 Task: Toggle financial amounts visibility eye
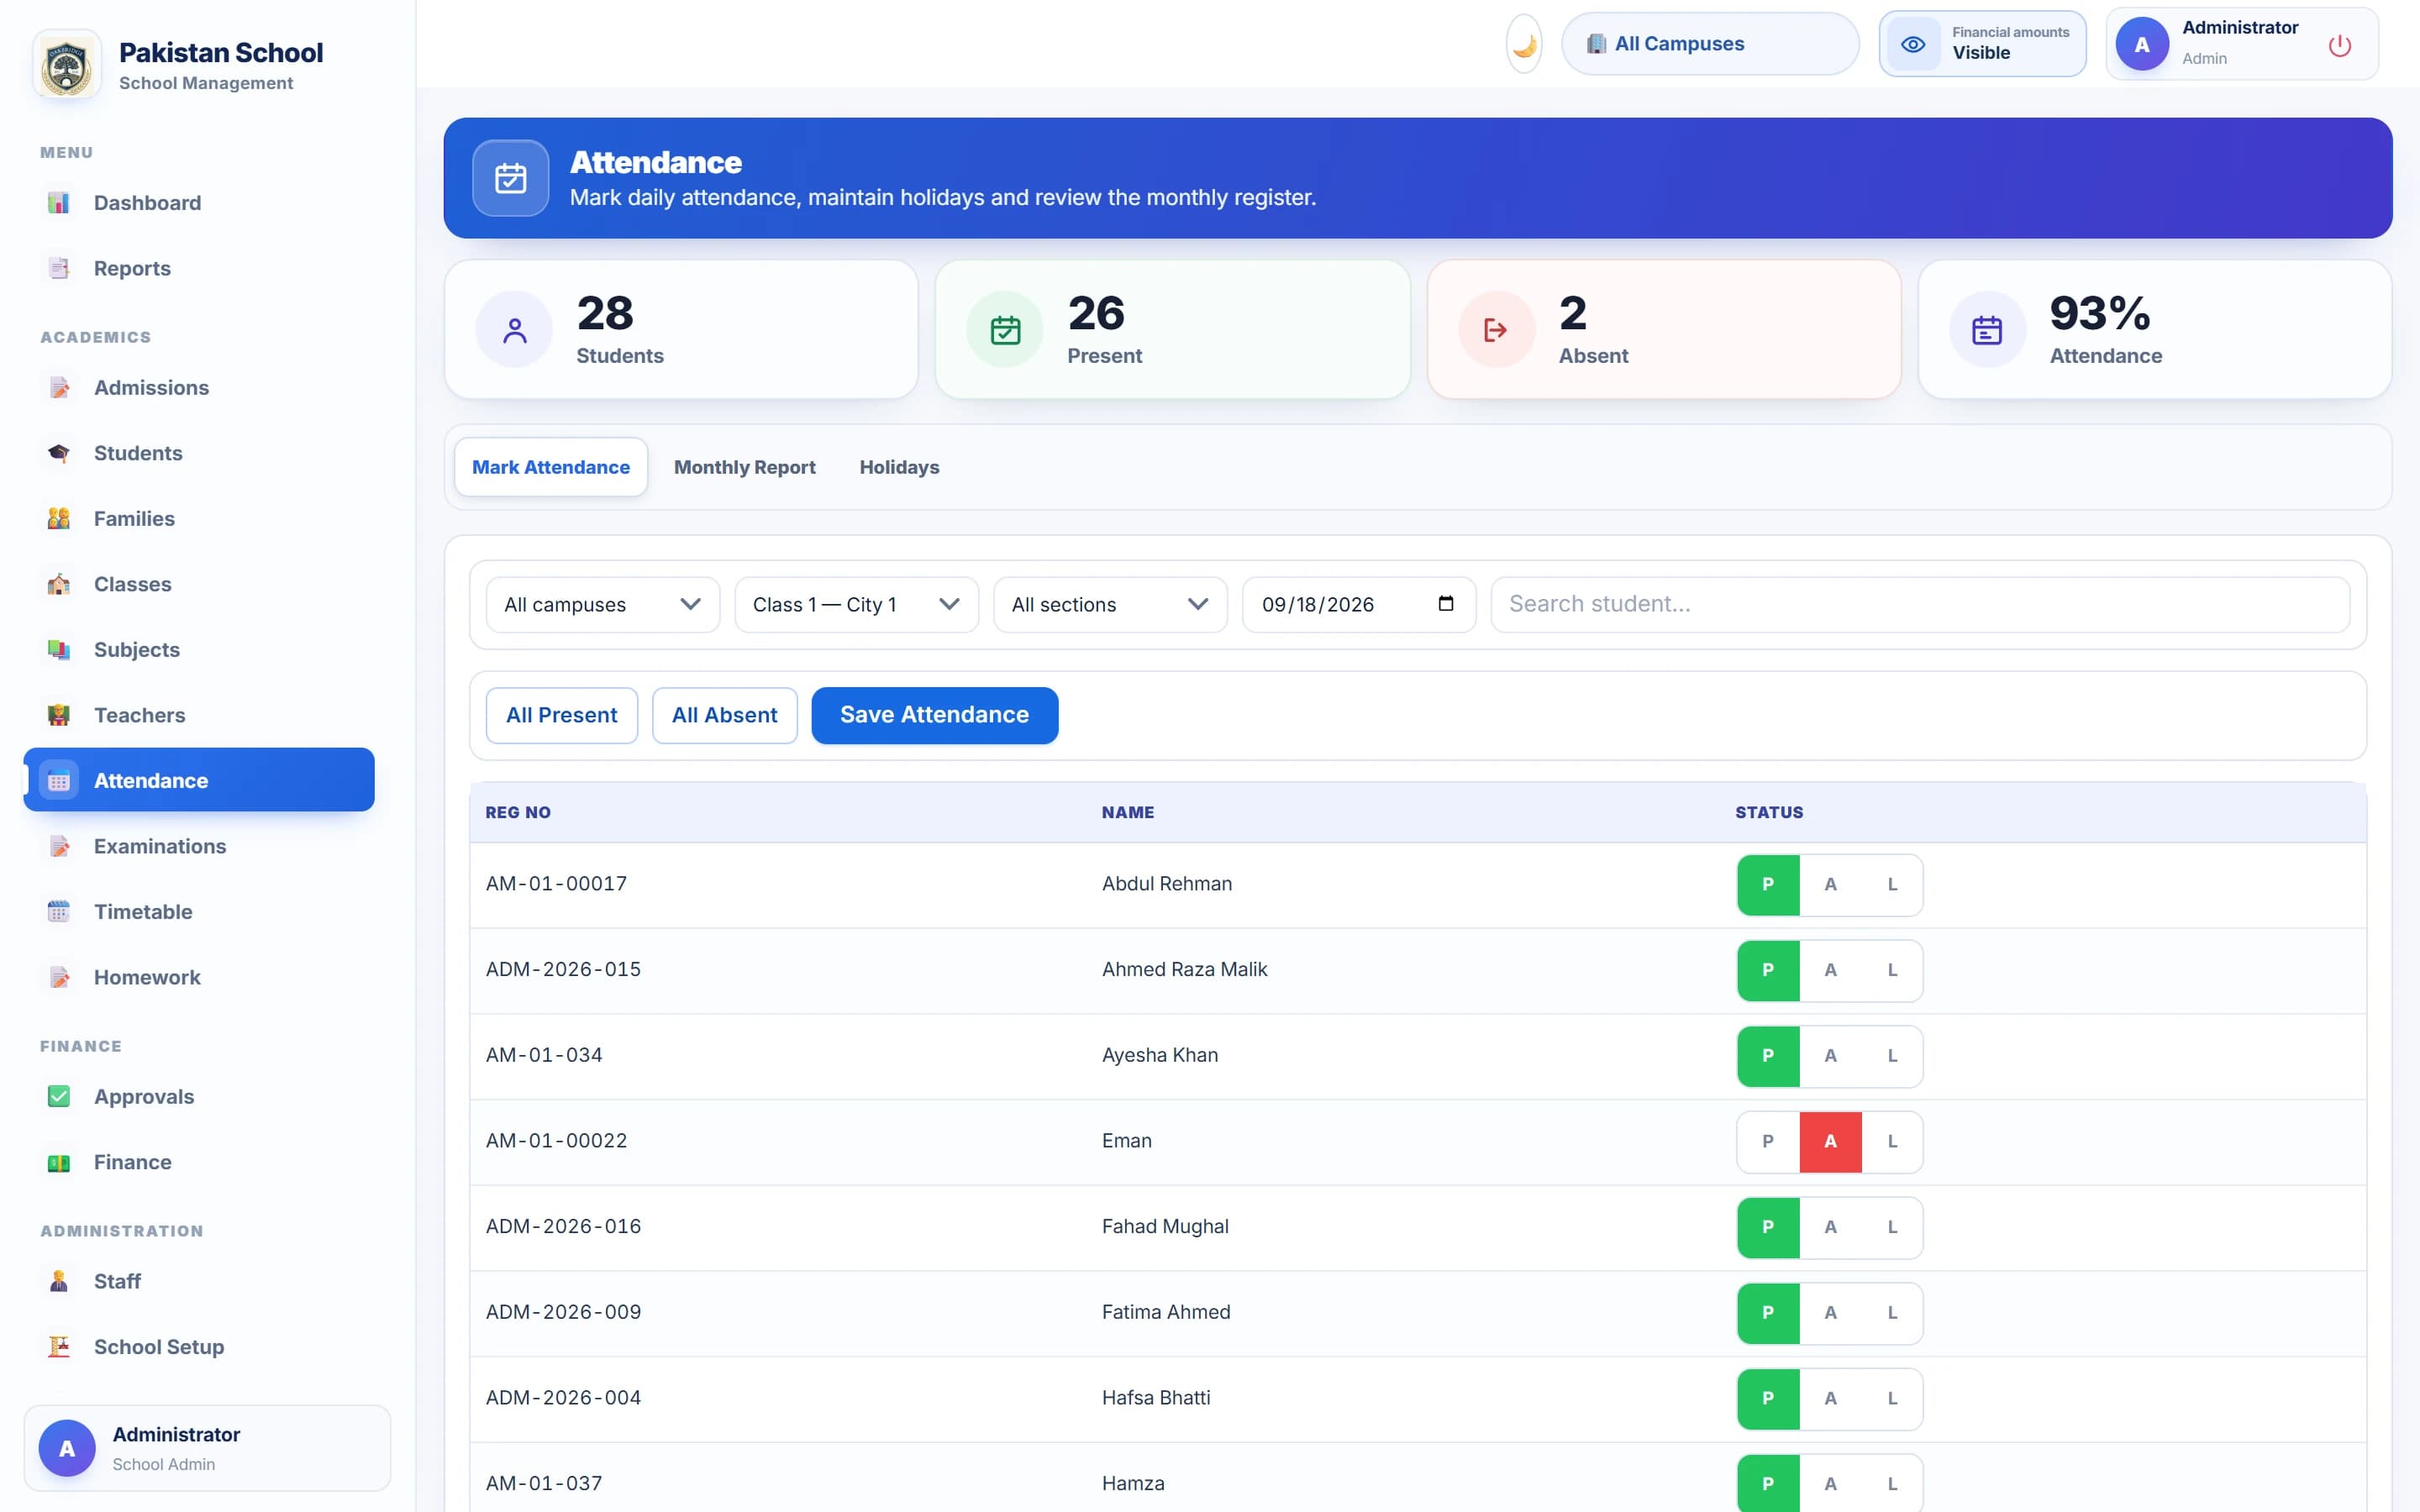click(x=1913, y=44)
